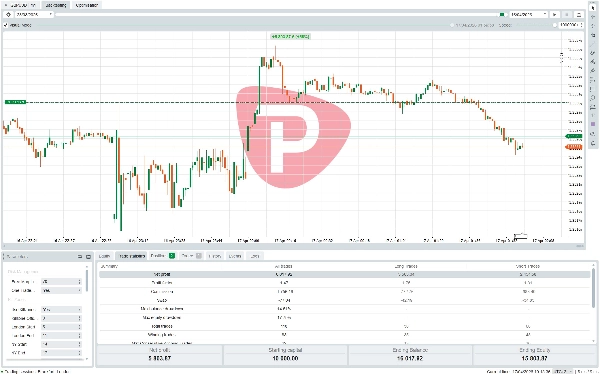Click the visual mode speed slider handle
Screen dimensions: 600x374
(554, 25)
